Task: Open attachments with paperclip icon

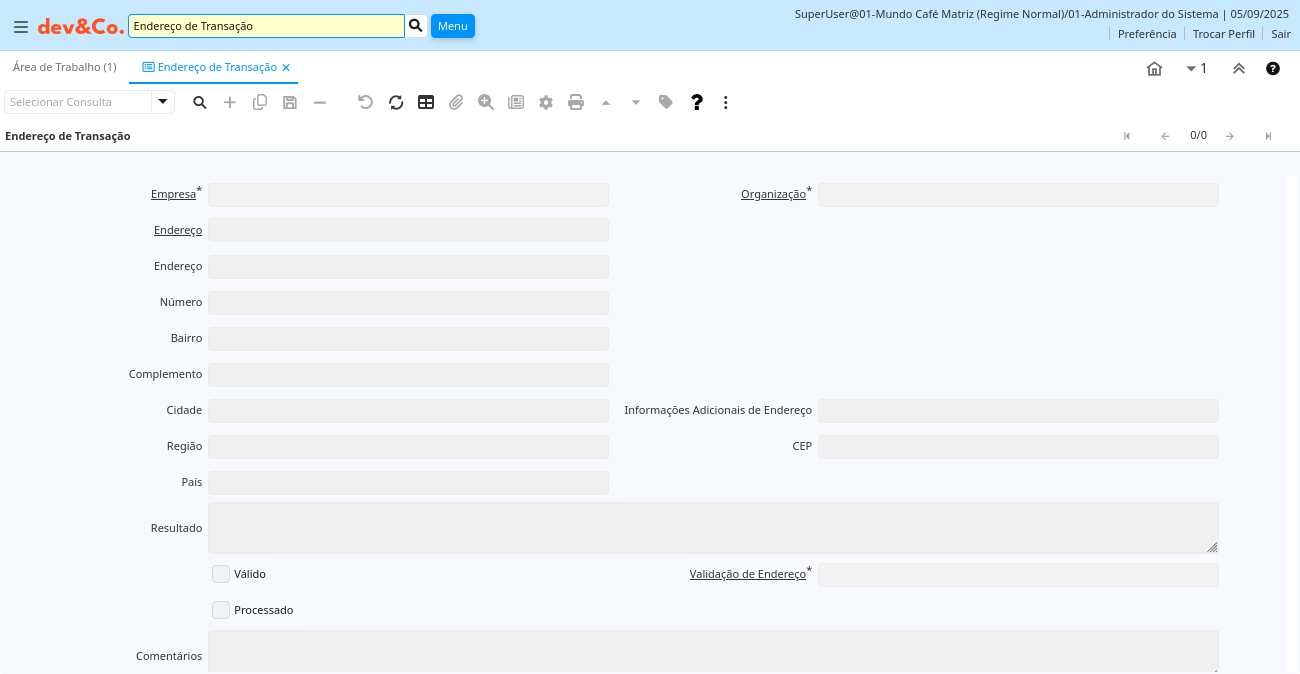Action: click(456, 102)
